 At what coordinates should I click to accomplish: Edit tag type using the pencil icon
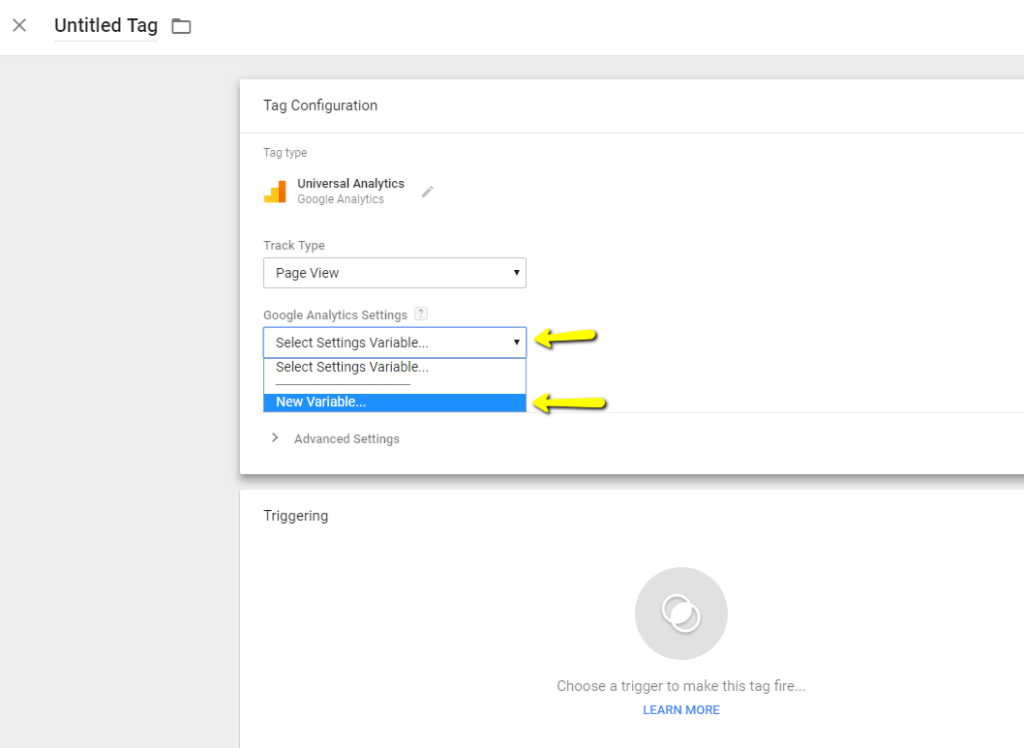[x=428, y=190]
